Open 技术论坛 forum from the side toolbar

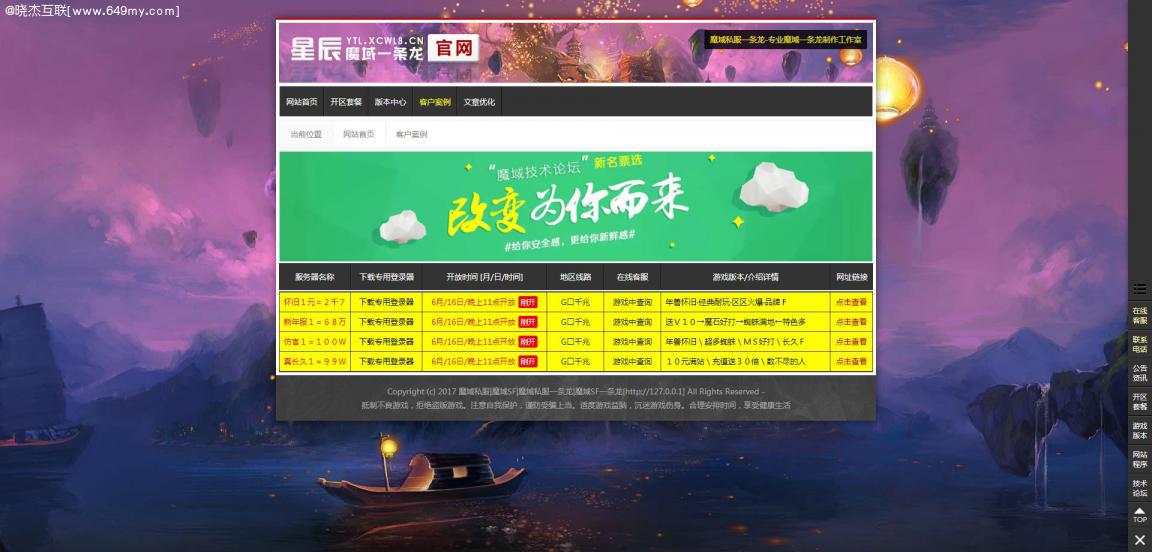point(1139,488)
